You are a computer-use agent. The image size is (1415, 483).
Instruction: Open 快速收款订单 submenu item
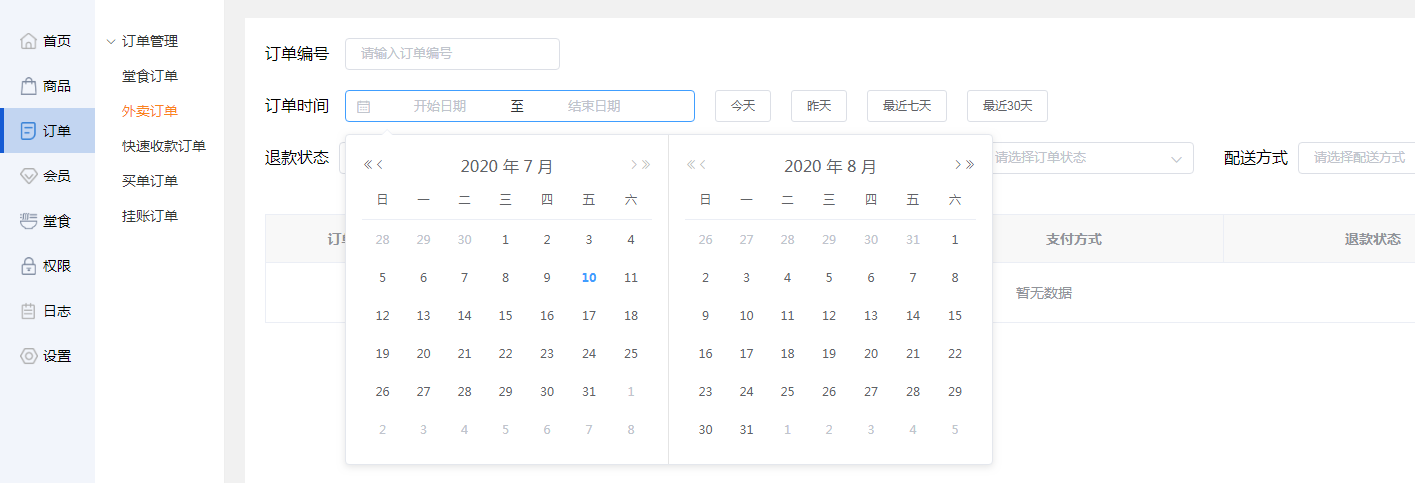pos(164,146)
